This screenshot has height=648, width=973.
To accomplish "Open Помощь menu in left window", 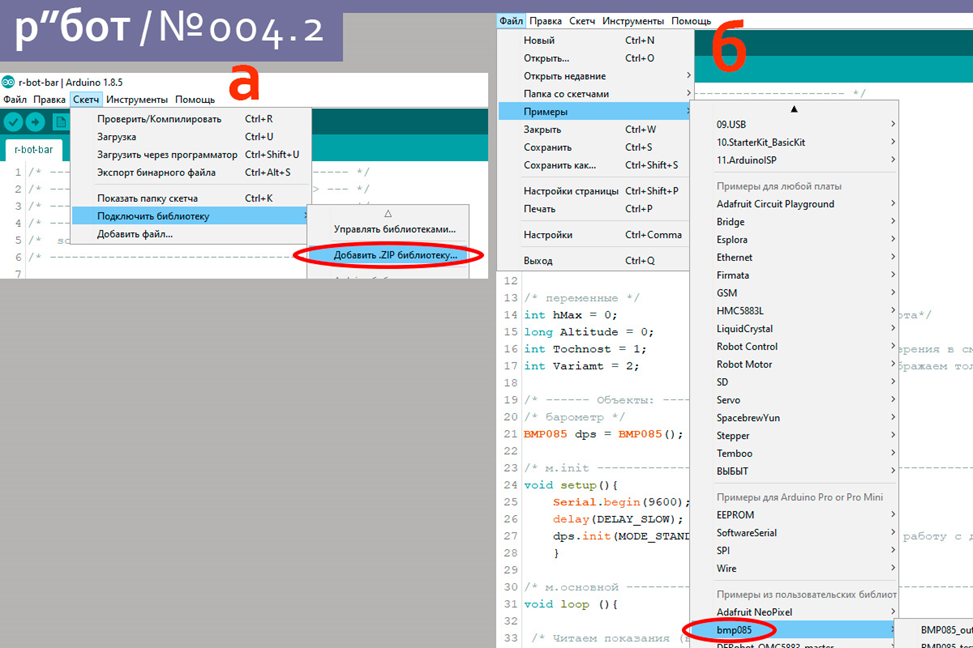I will (195, 99).
